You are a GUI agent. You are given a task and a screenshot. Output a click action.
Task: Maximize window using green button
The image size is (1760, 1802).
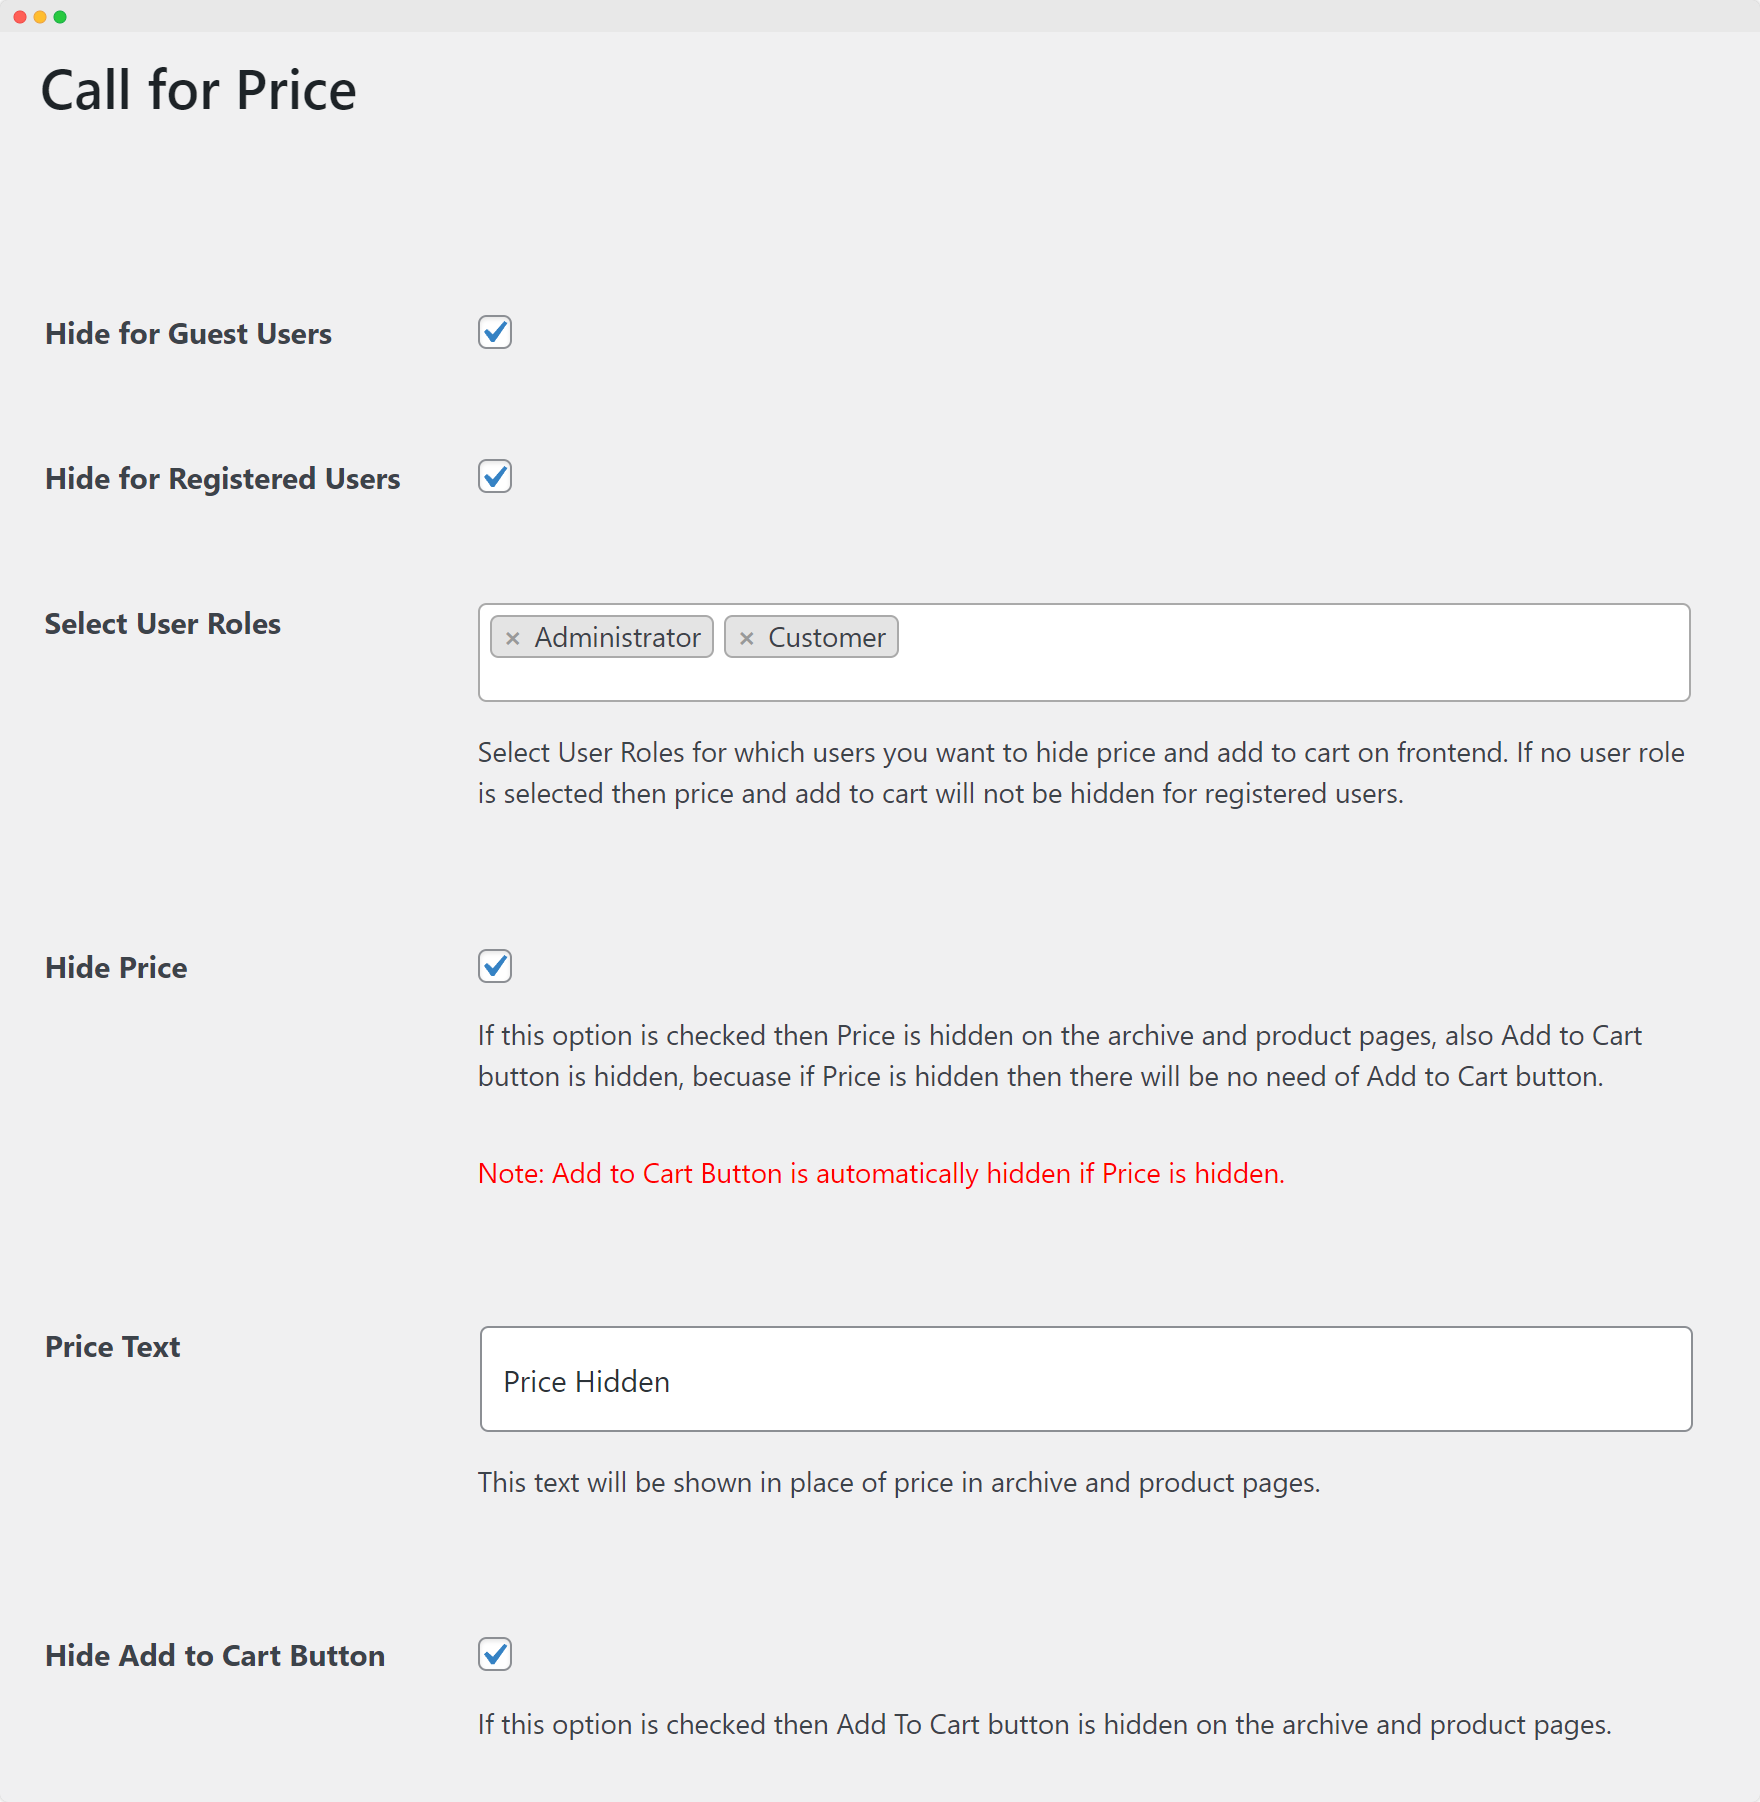(60, 17)
